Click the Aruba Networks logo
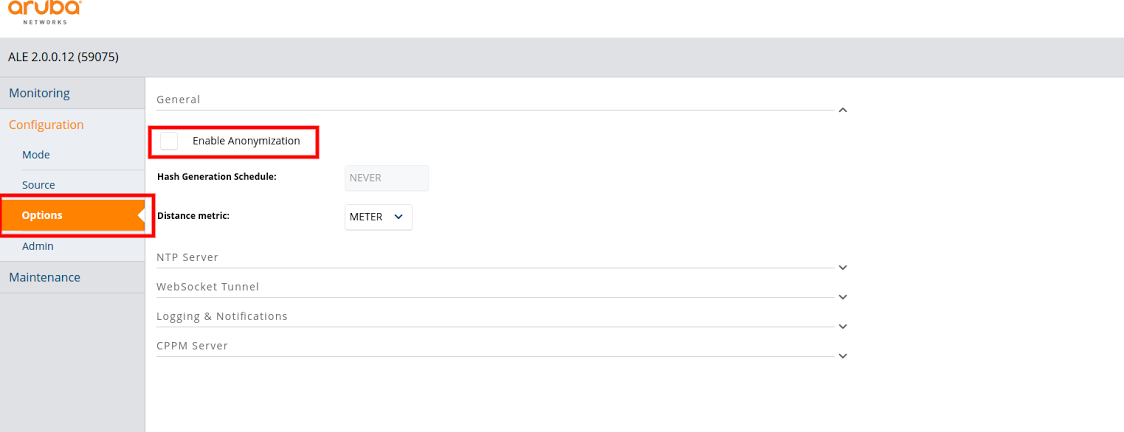This screenshot has height=432, width=1124. (x=44, y=11)
